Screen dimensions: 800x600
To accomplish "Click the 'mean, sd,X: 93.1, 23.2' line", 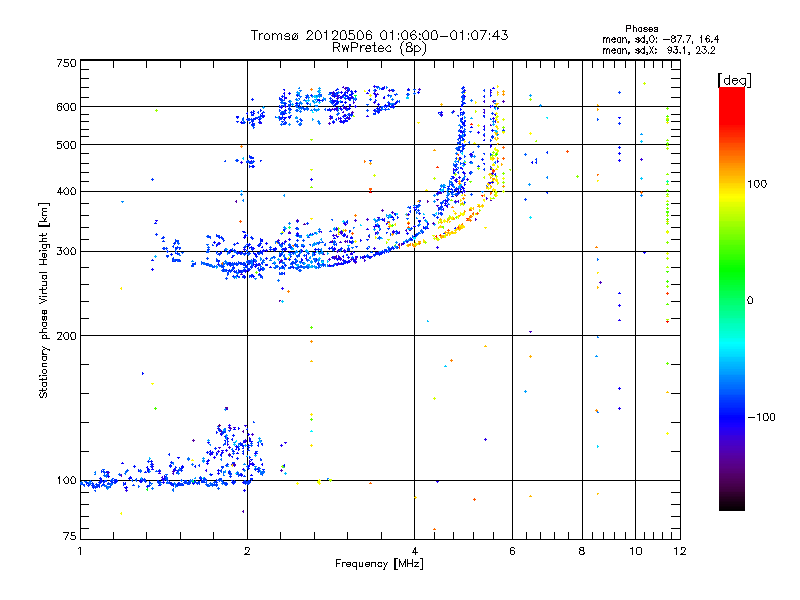I will [659, 50].
